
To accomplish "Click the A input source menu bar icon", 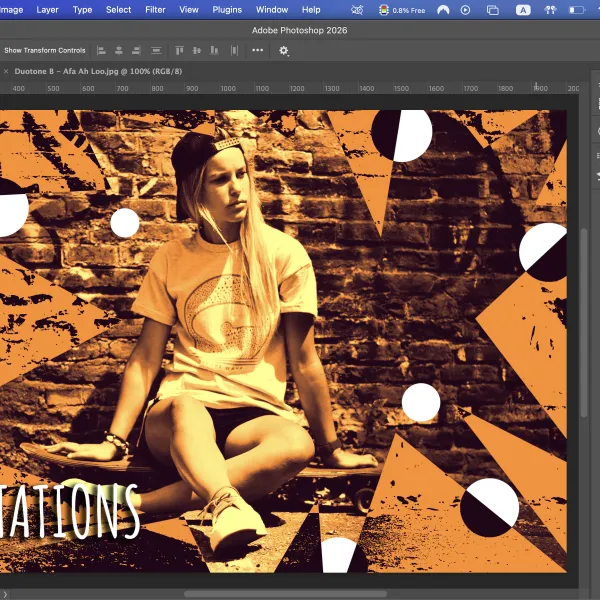I will coord(523,10).
